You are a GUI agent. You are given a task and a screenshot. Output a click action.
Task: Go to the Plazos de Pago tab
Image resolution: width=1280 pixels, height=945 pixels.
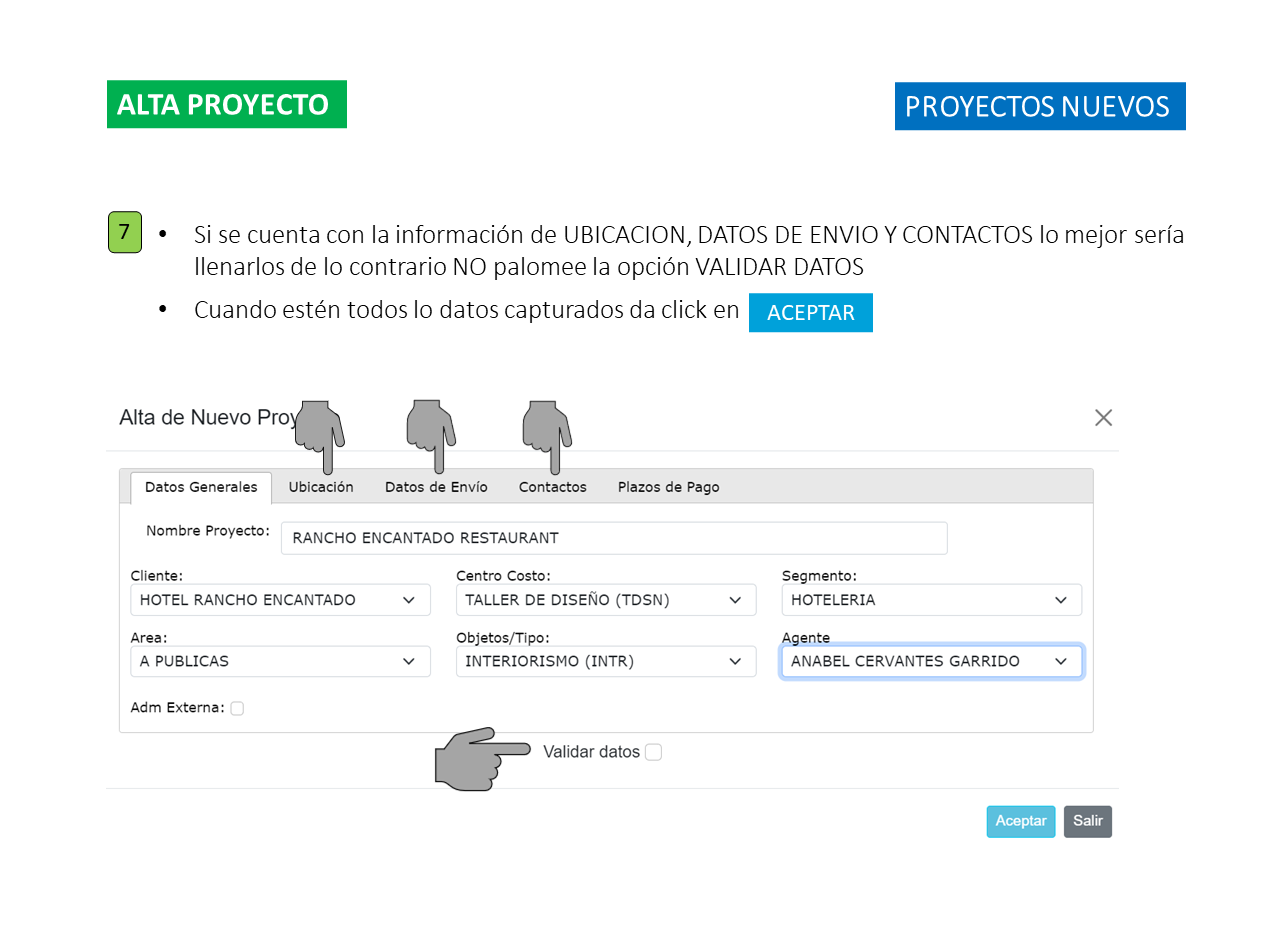point(668,487)
